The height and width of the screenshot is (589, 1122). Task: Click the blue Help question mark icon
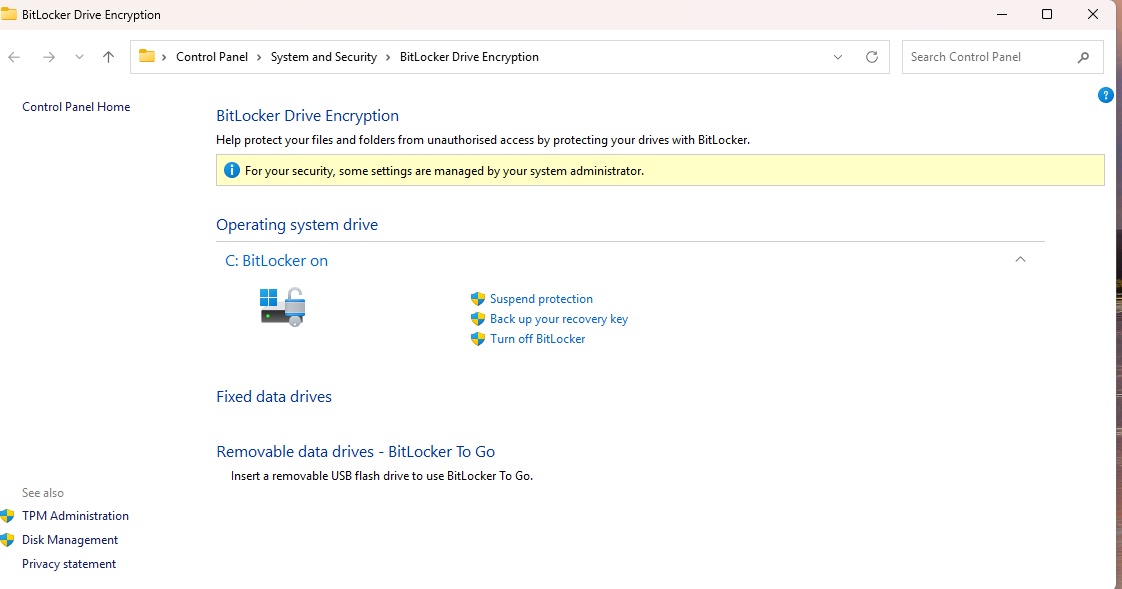point(1105,95)
